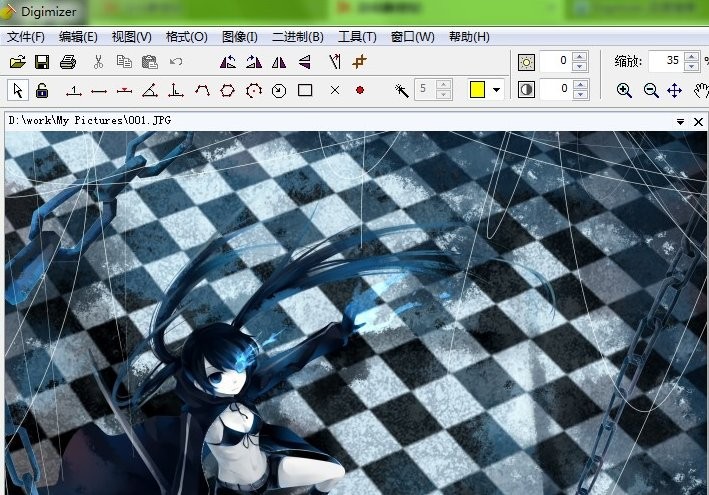The image size is (709, 495).
Task: Open the 格式(O) menu
Action: [x=186, y=37]
